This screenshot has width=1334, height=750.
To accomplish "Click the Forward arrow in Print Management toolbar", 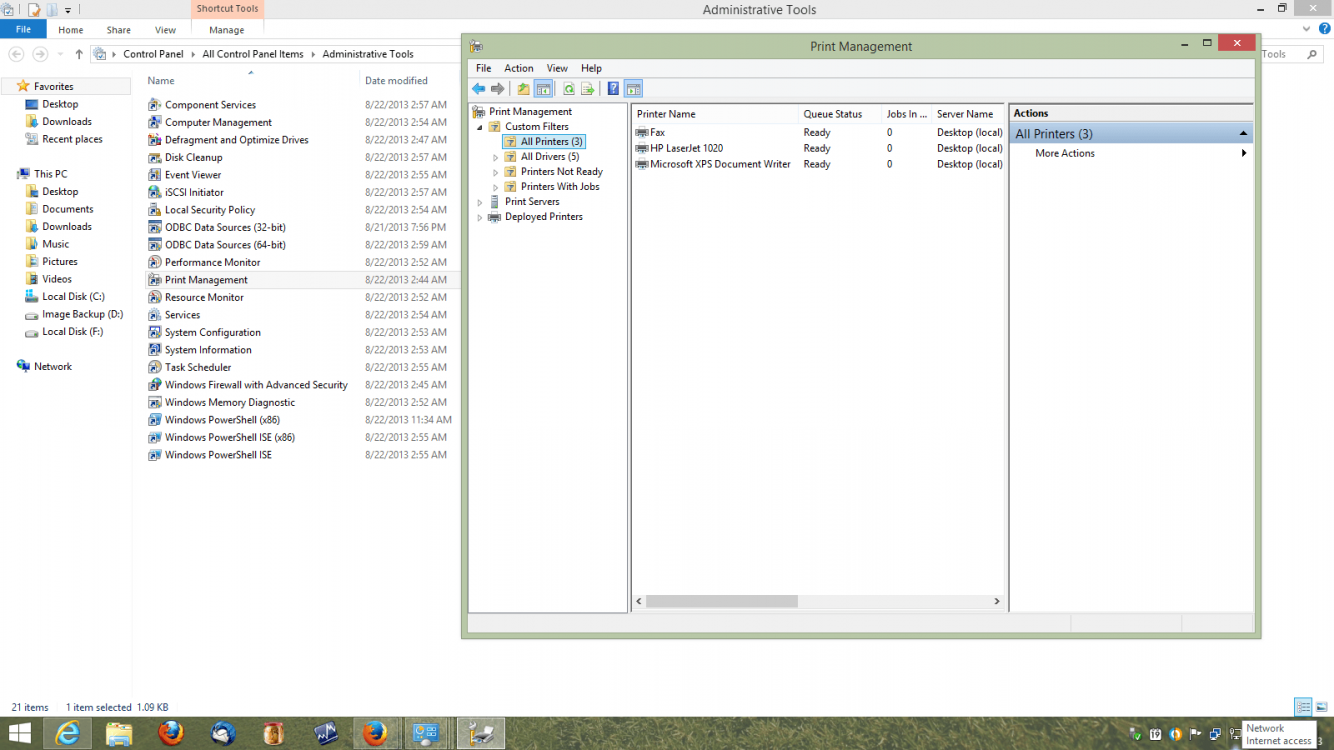I will (x=497, y=89).
